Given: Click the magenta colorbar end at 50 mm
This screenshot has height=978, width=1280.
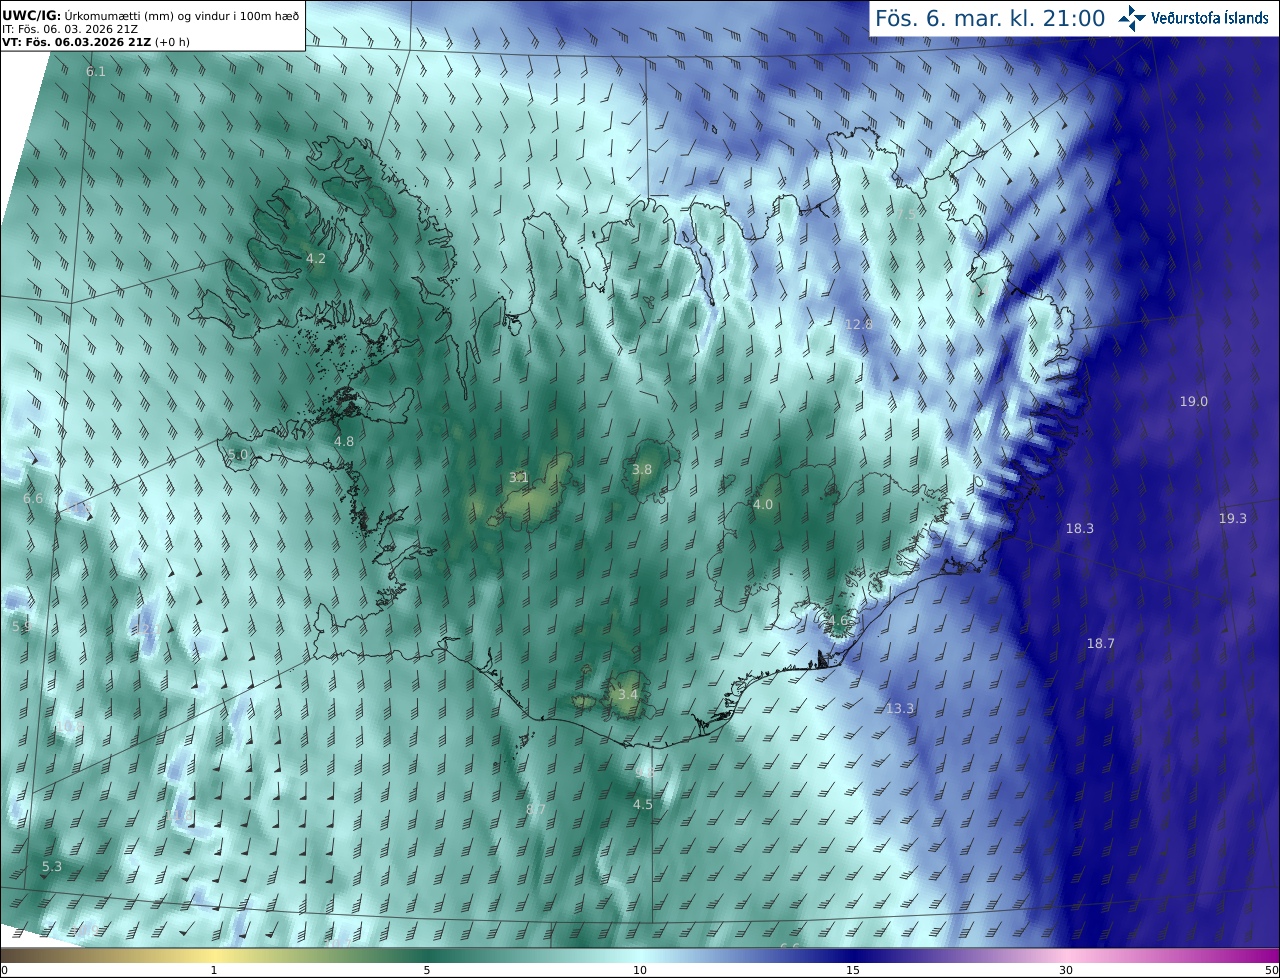Looking at the screenshot, I should (1270, 955).
